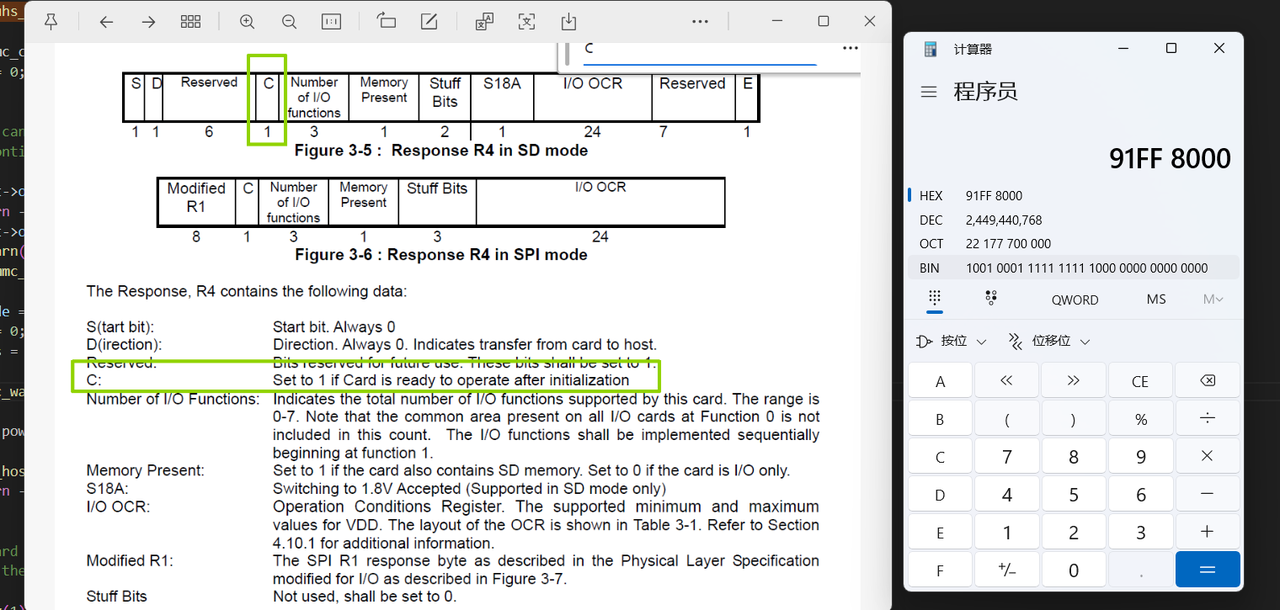
Task: Translate text in the image
Action: (x=485, y=22)
